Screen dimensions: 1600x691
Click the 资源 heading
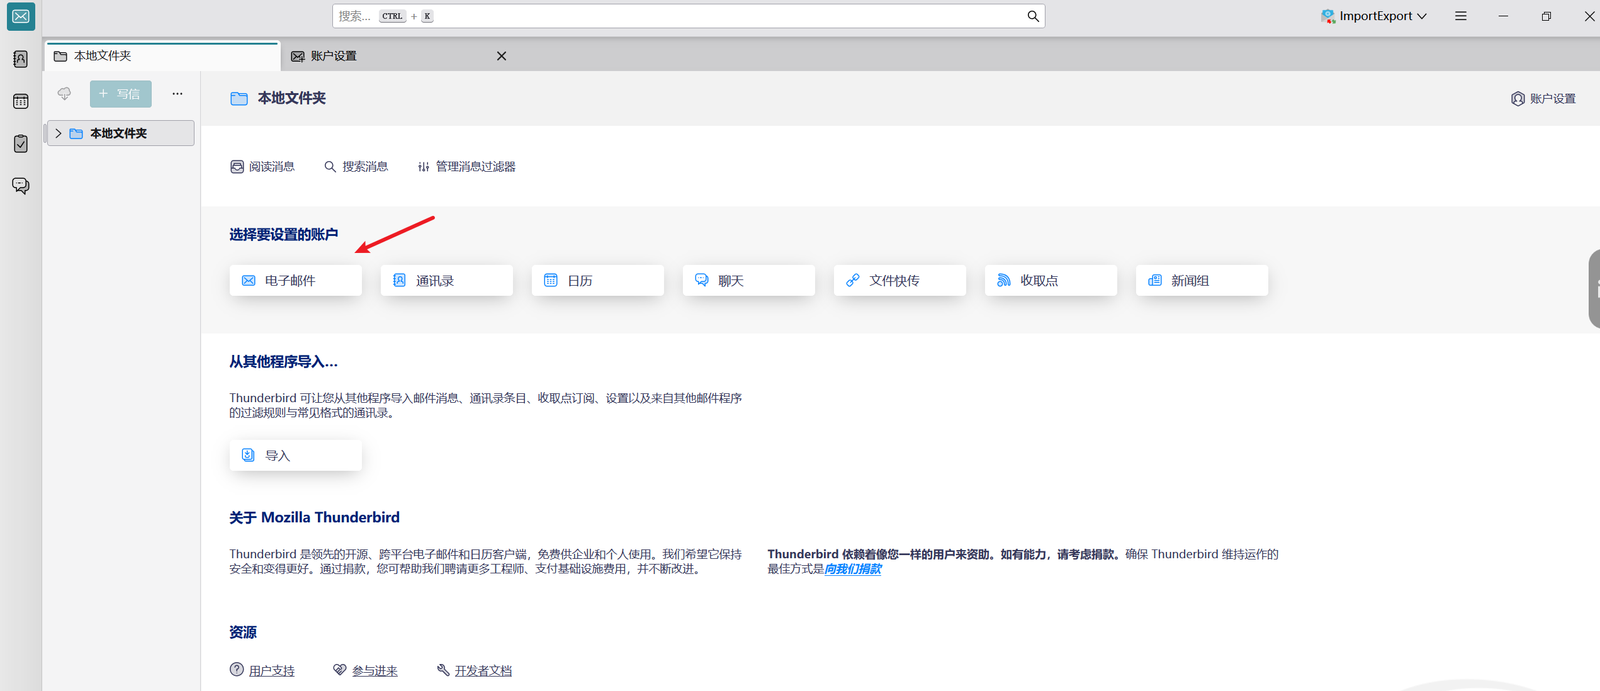(243, 632)
